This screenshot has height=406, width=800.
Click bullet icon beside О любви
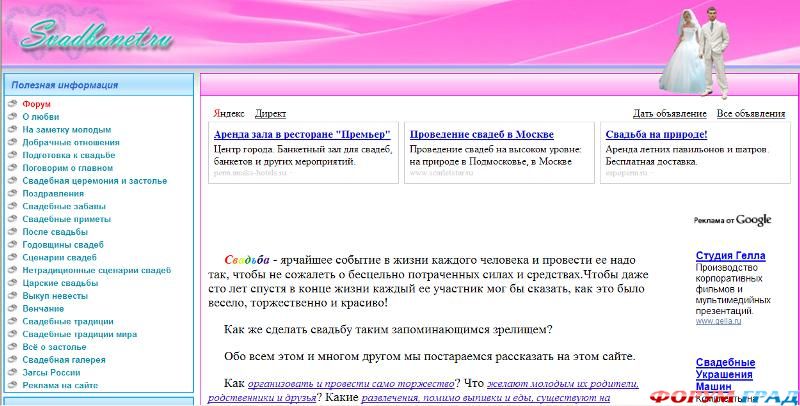[x=13, y=116]
